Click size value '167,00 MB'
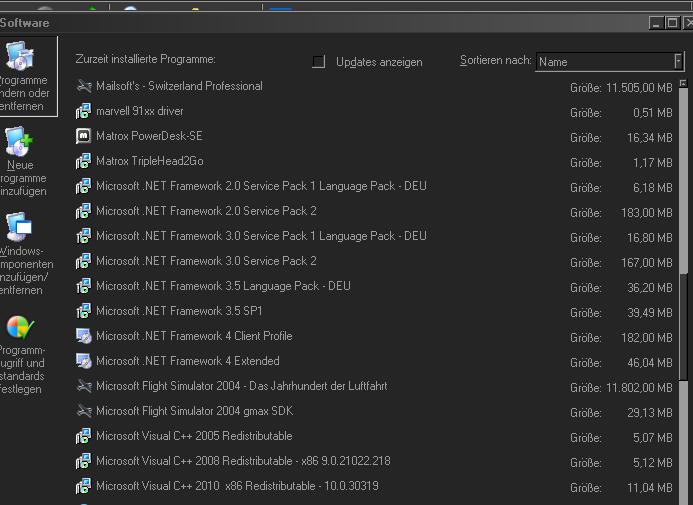 click(x=647, y=263)
